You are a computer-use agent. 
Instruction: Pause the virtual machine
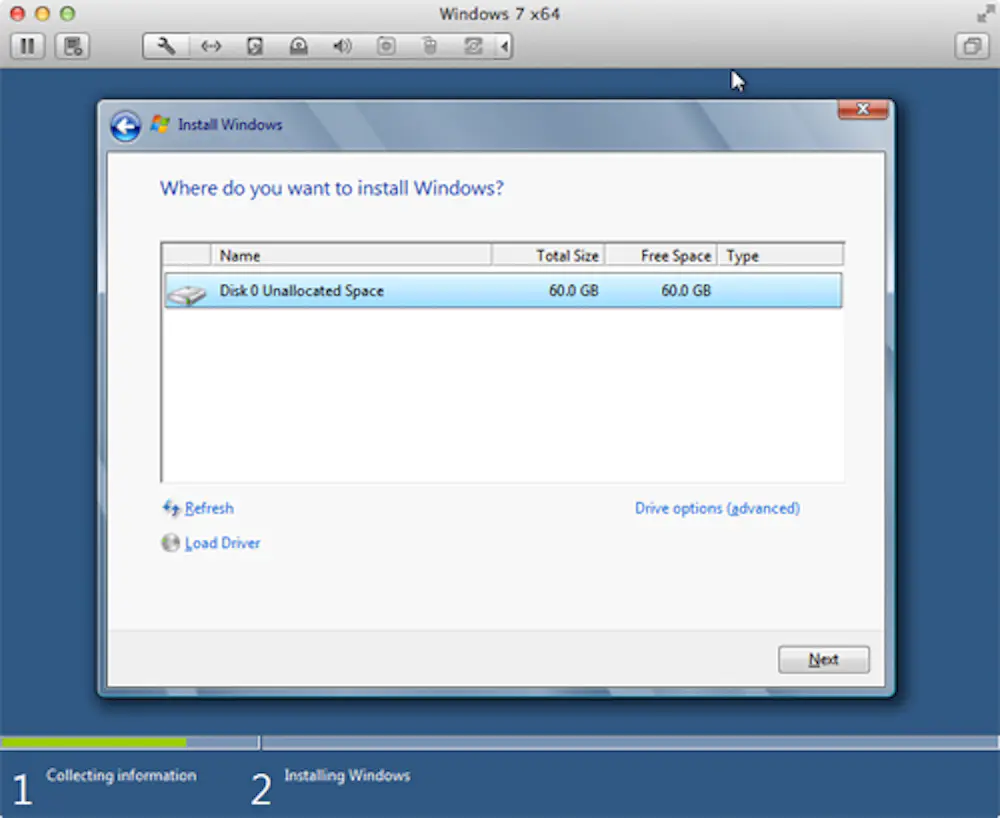[27, 46]
